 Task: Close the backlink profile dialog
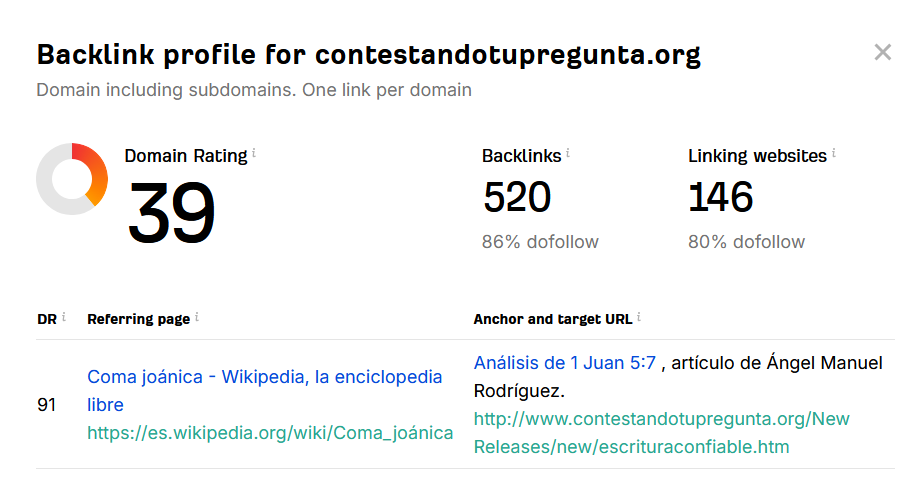point(882,52)
